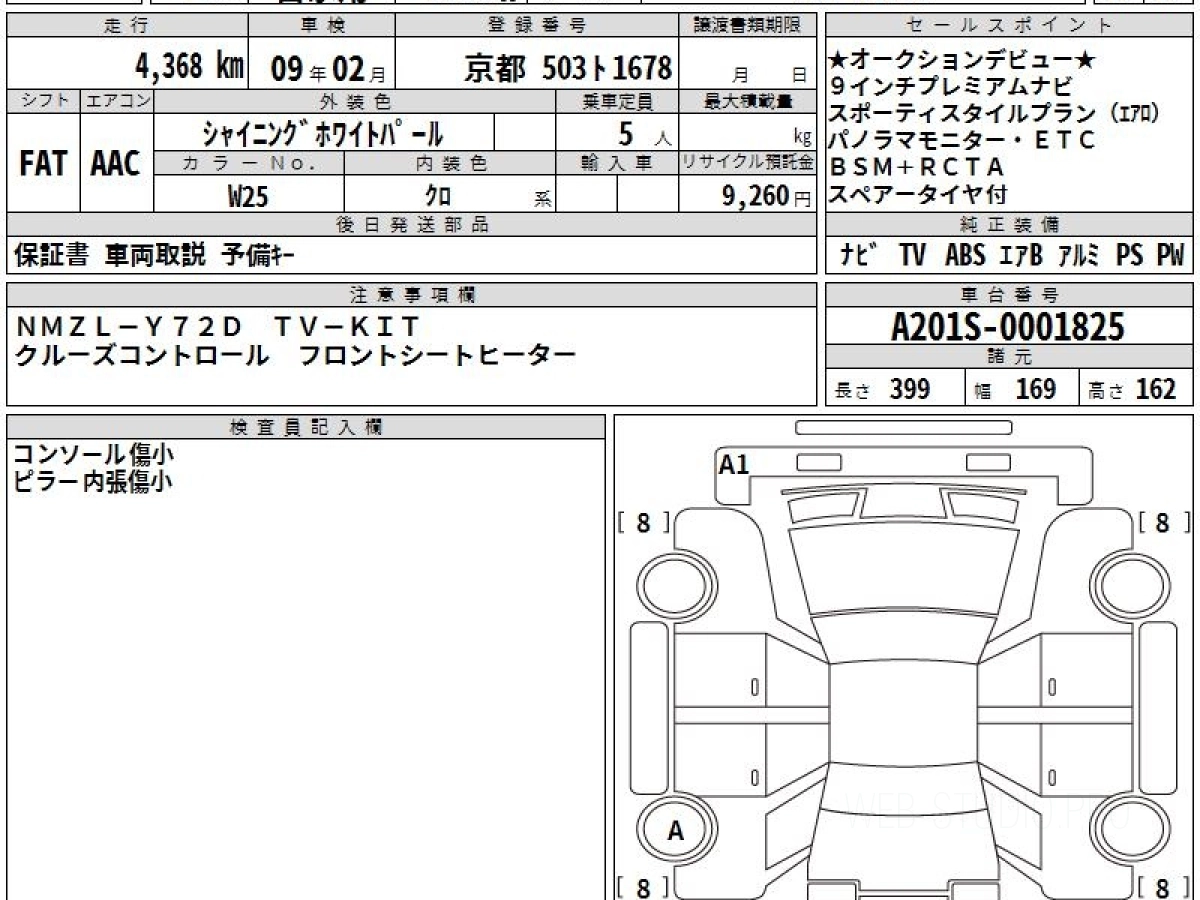Click the FAT shift type cell
Screen dimensions: 1200x900
pos(42,165)
